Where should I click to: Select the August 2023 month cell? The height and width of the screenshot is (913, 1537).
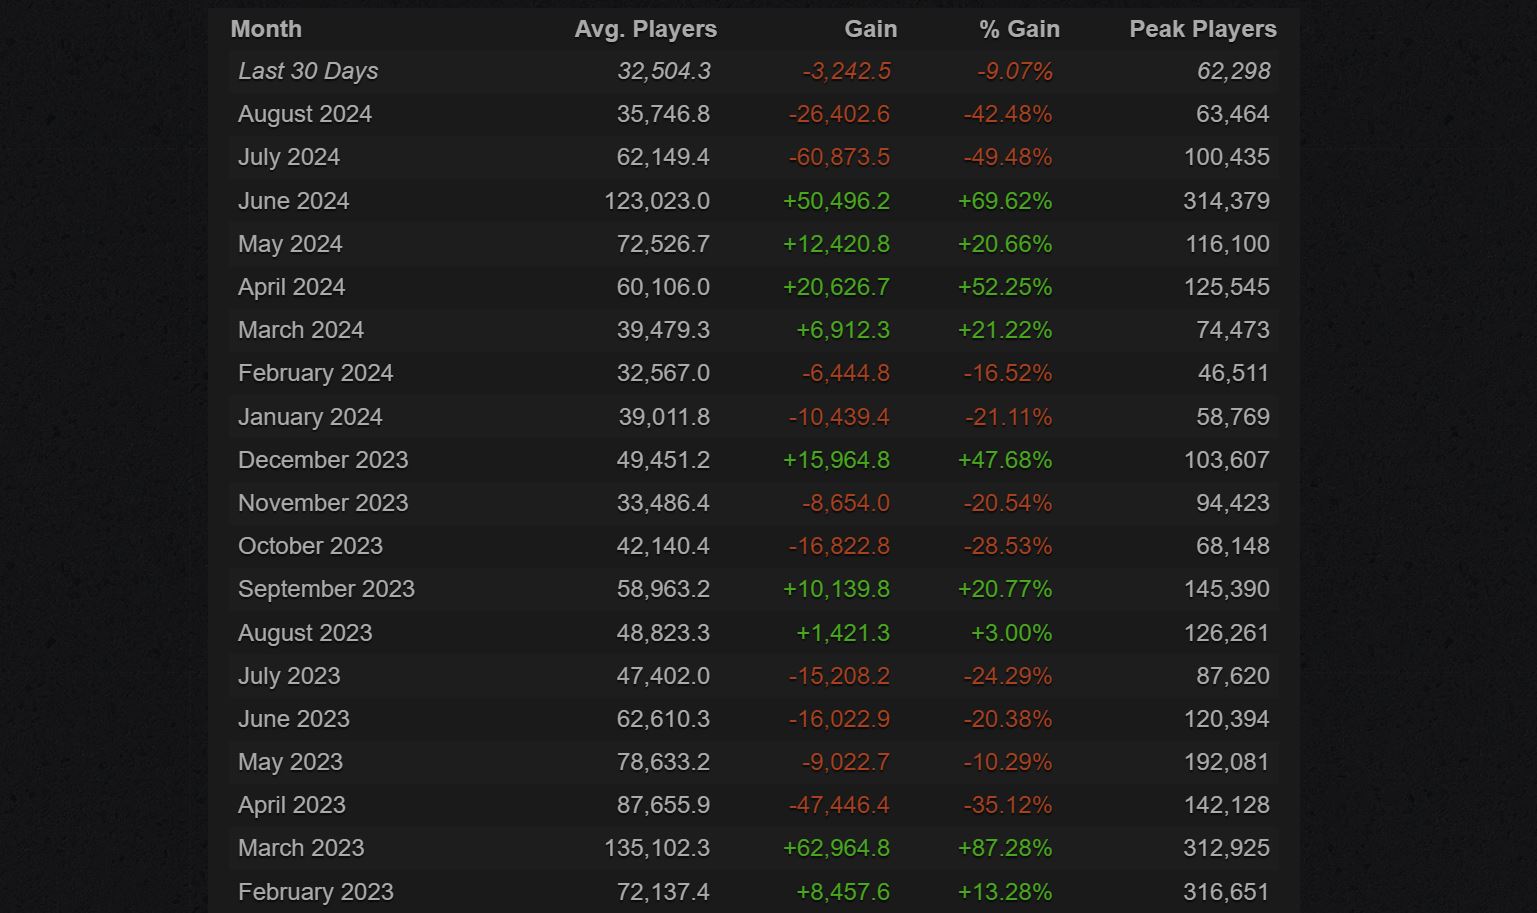point(305,633)
